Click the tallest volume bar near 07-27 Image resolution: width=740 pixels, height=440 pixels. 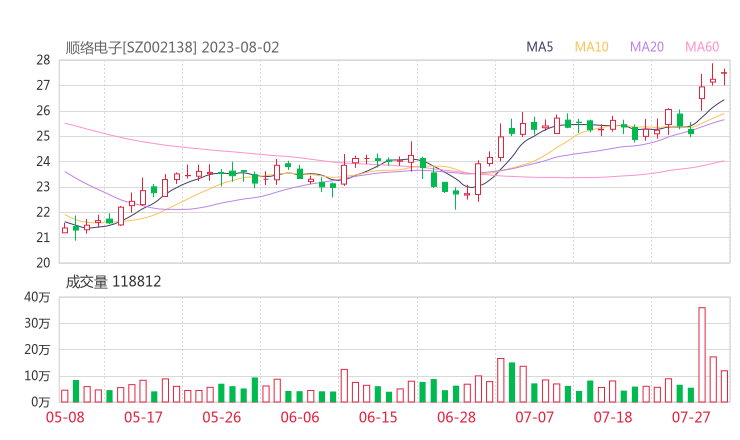point(702,355)
